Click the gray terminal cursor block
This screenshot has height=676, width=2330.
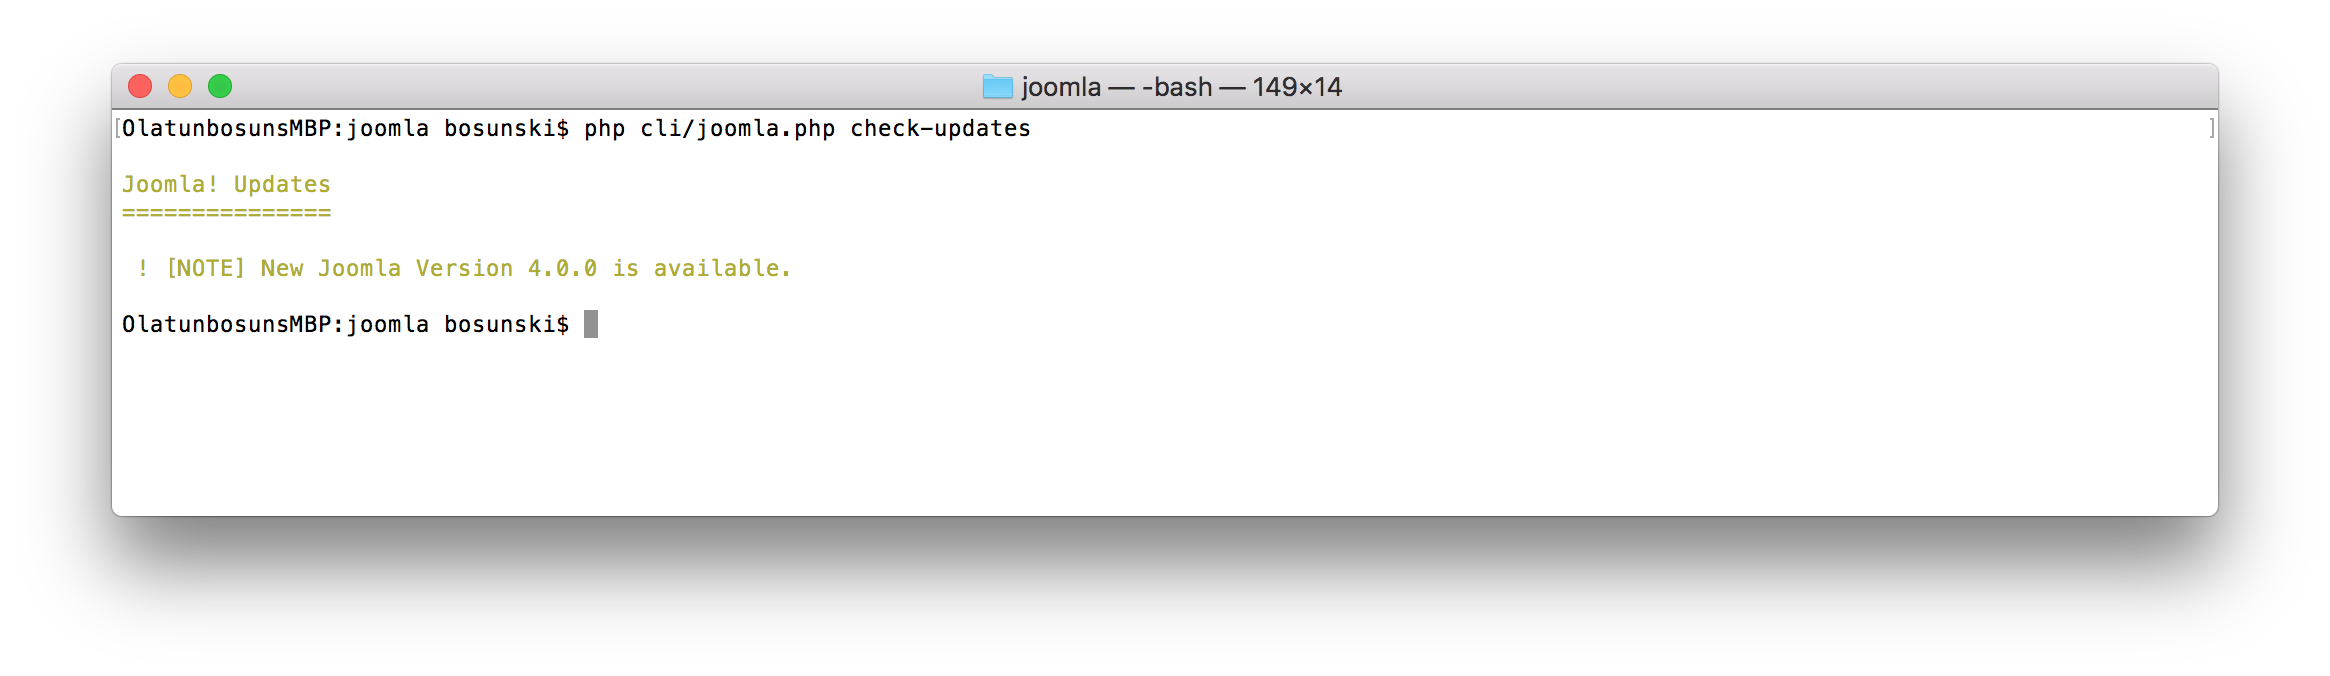pyautogui.click(x=591, y=324)
